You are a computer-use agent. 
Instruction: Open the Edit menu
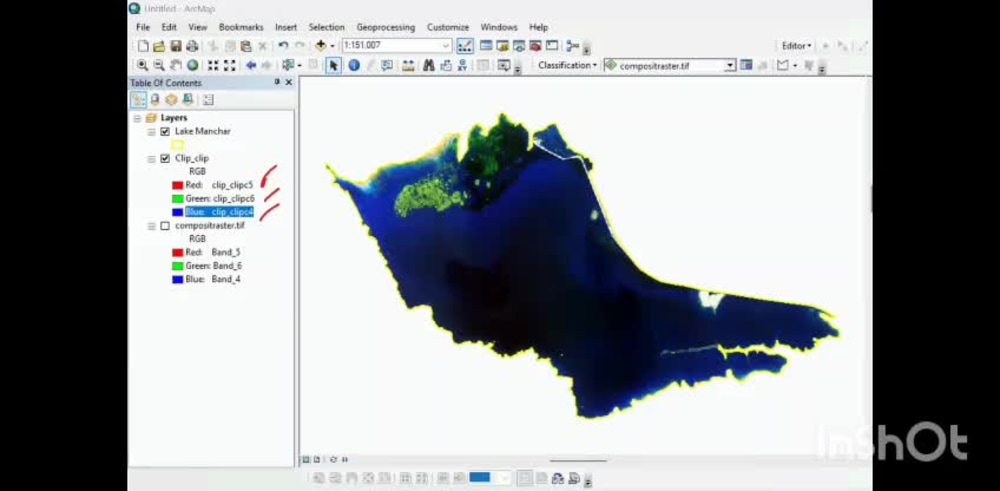point(169,27)
